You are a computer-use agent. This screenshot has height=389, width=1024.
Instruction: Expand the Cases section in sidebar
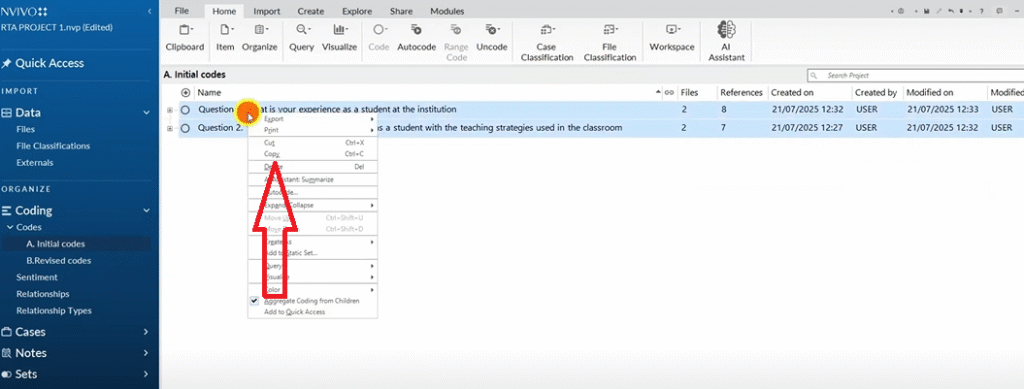pyautogui.click(x=146, y=332)
